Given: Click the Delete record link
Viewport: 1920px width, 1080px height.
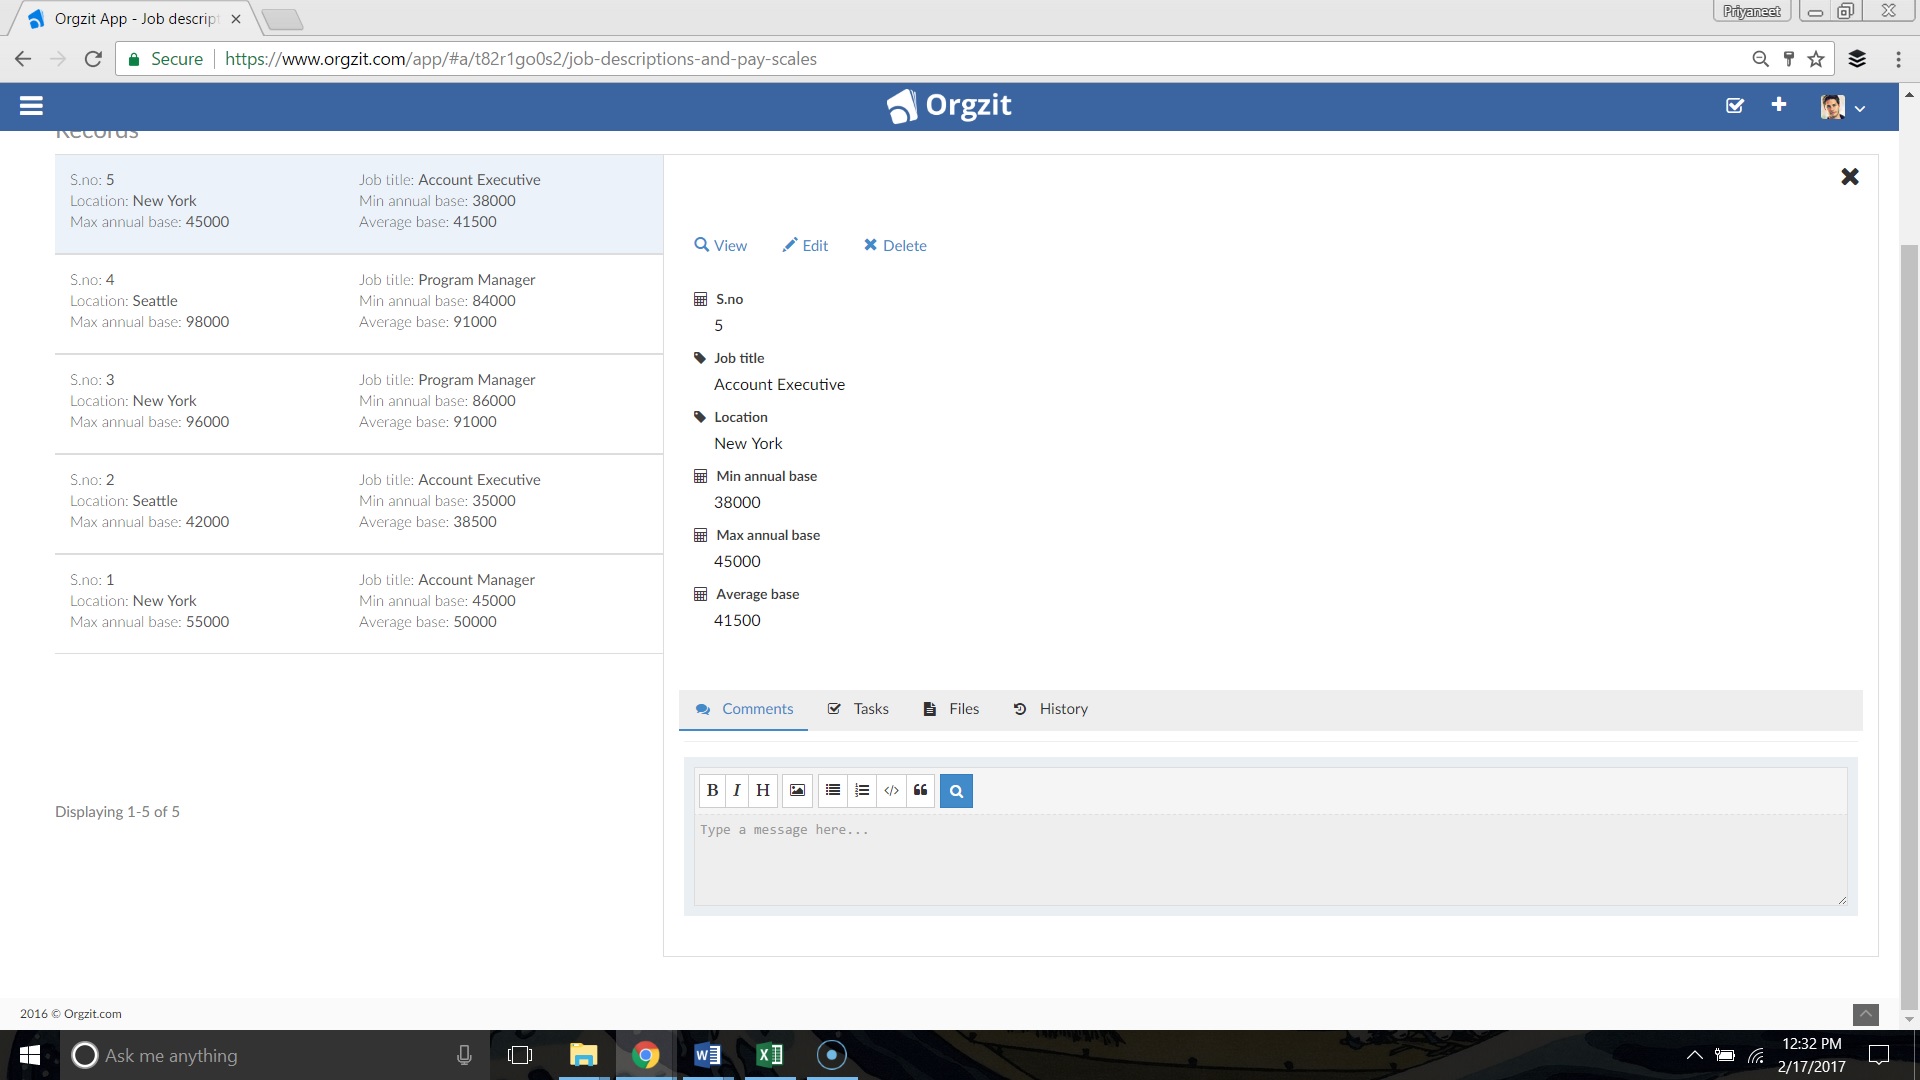Looking at the screenshot, I should point(895,246).
